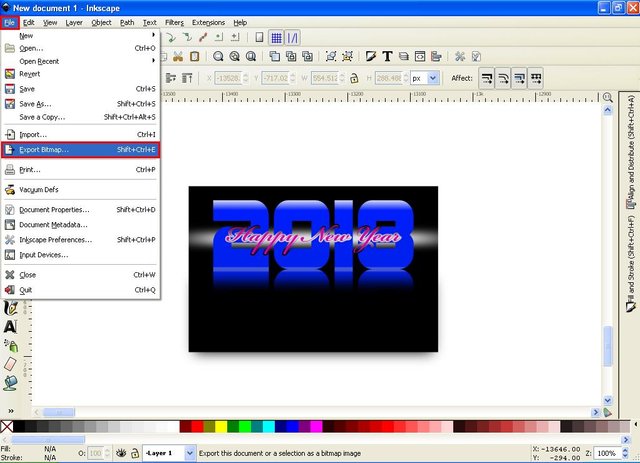
Task: Click the zoom magnifier icon above vertical scrollbar
Action: point(608,97)
